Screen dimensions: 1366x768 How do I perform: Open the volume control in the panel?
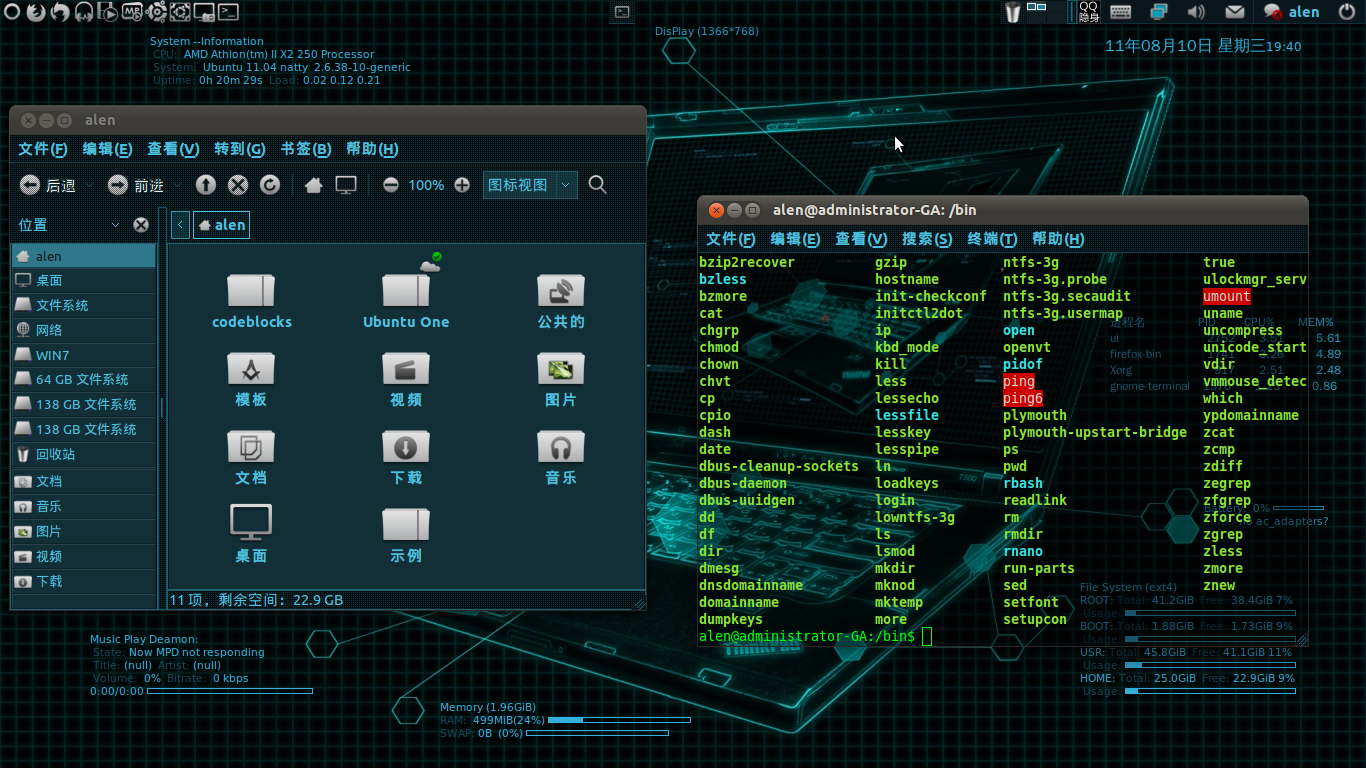tap(1196, 12)
